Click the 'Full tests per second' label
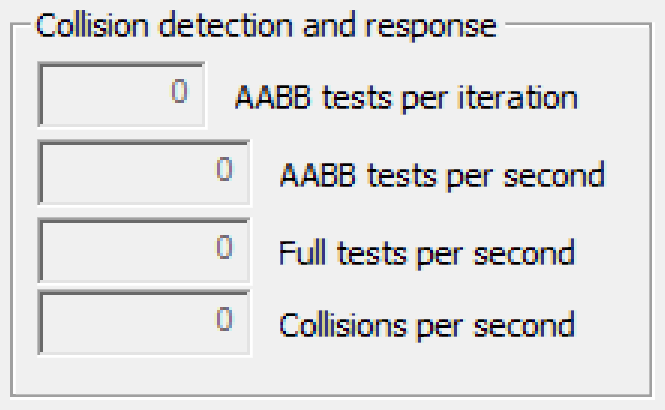The height and width of the screenshot is (410, 665). [427, 251]
